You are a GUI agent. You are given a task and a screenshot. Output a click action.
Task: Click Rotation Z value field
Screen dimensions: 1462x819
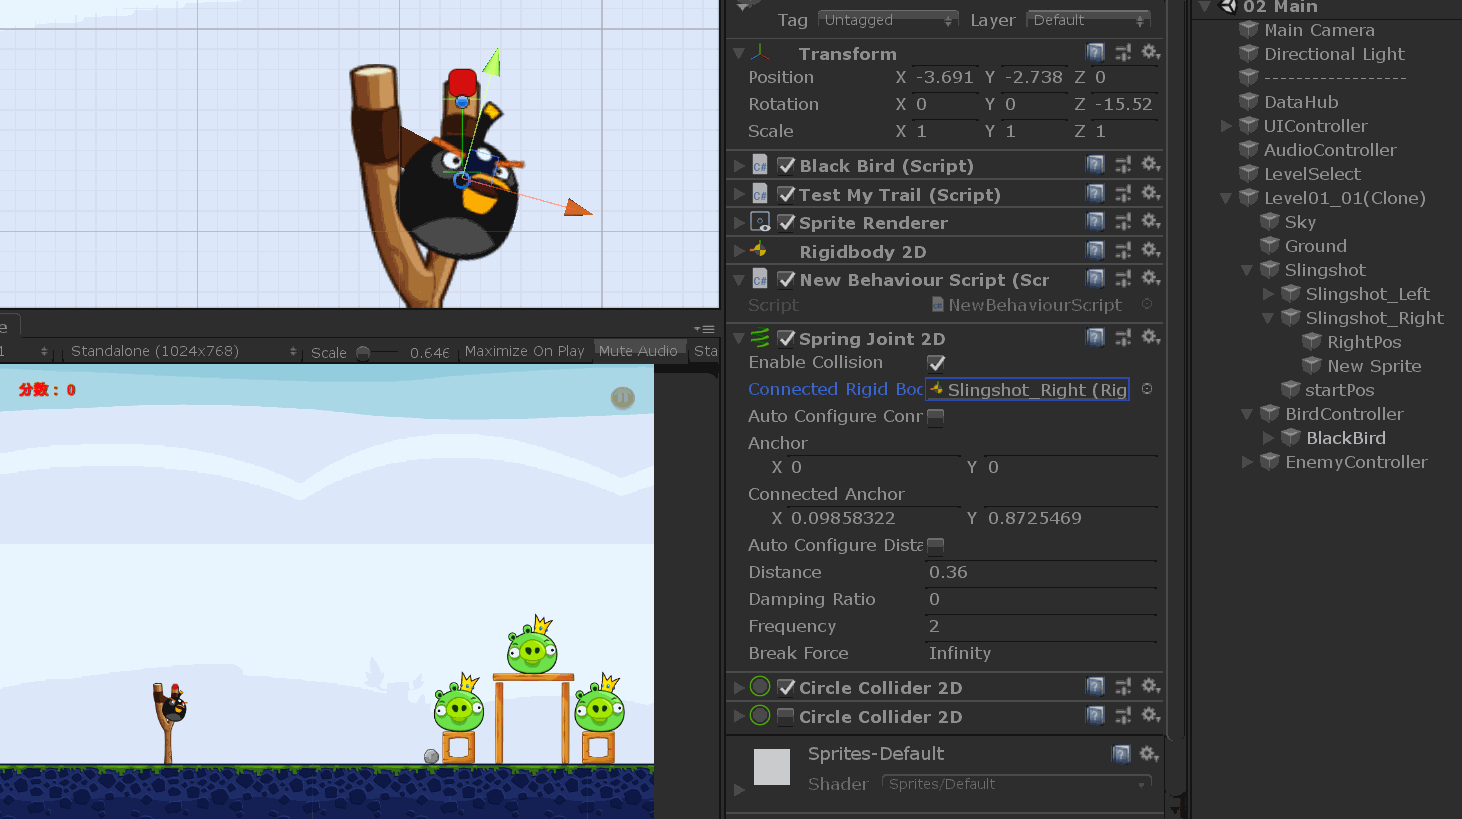pyautogui.click(x=1124, y=104)
